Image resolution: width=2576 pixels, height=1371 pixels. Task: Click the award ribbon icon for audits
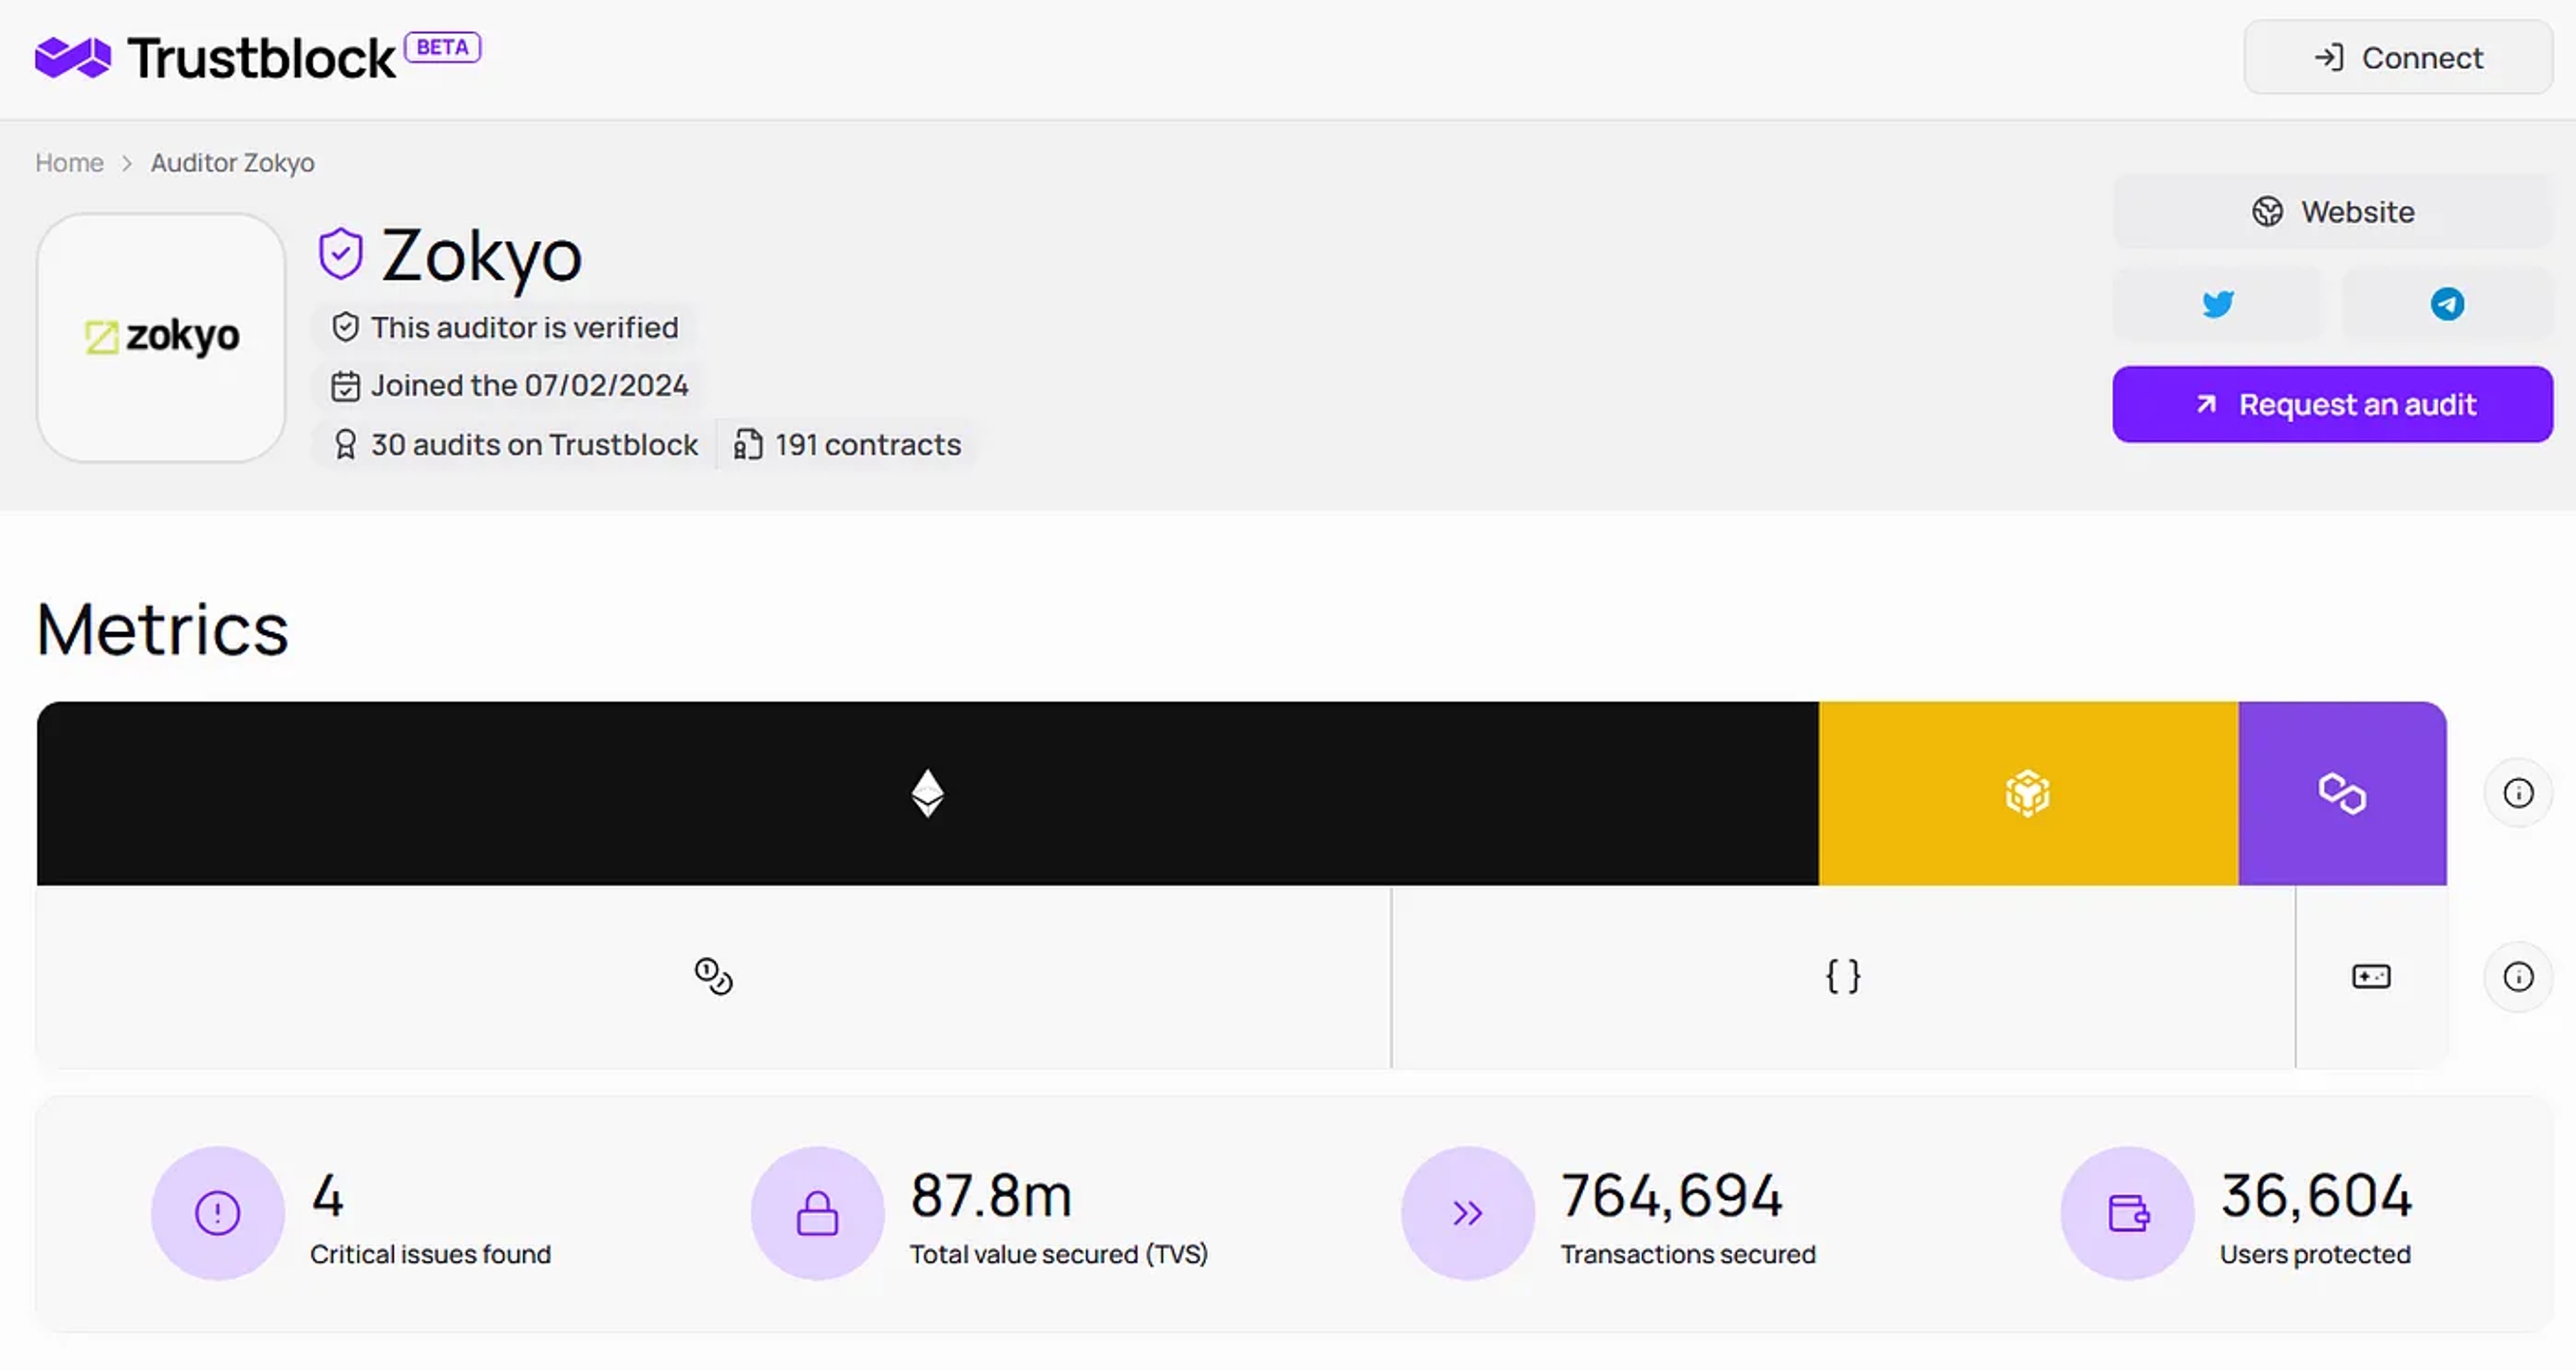coord(345,444)
